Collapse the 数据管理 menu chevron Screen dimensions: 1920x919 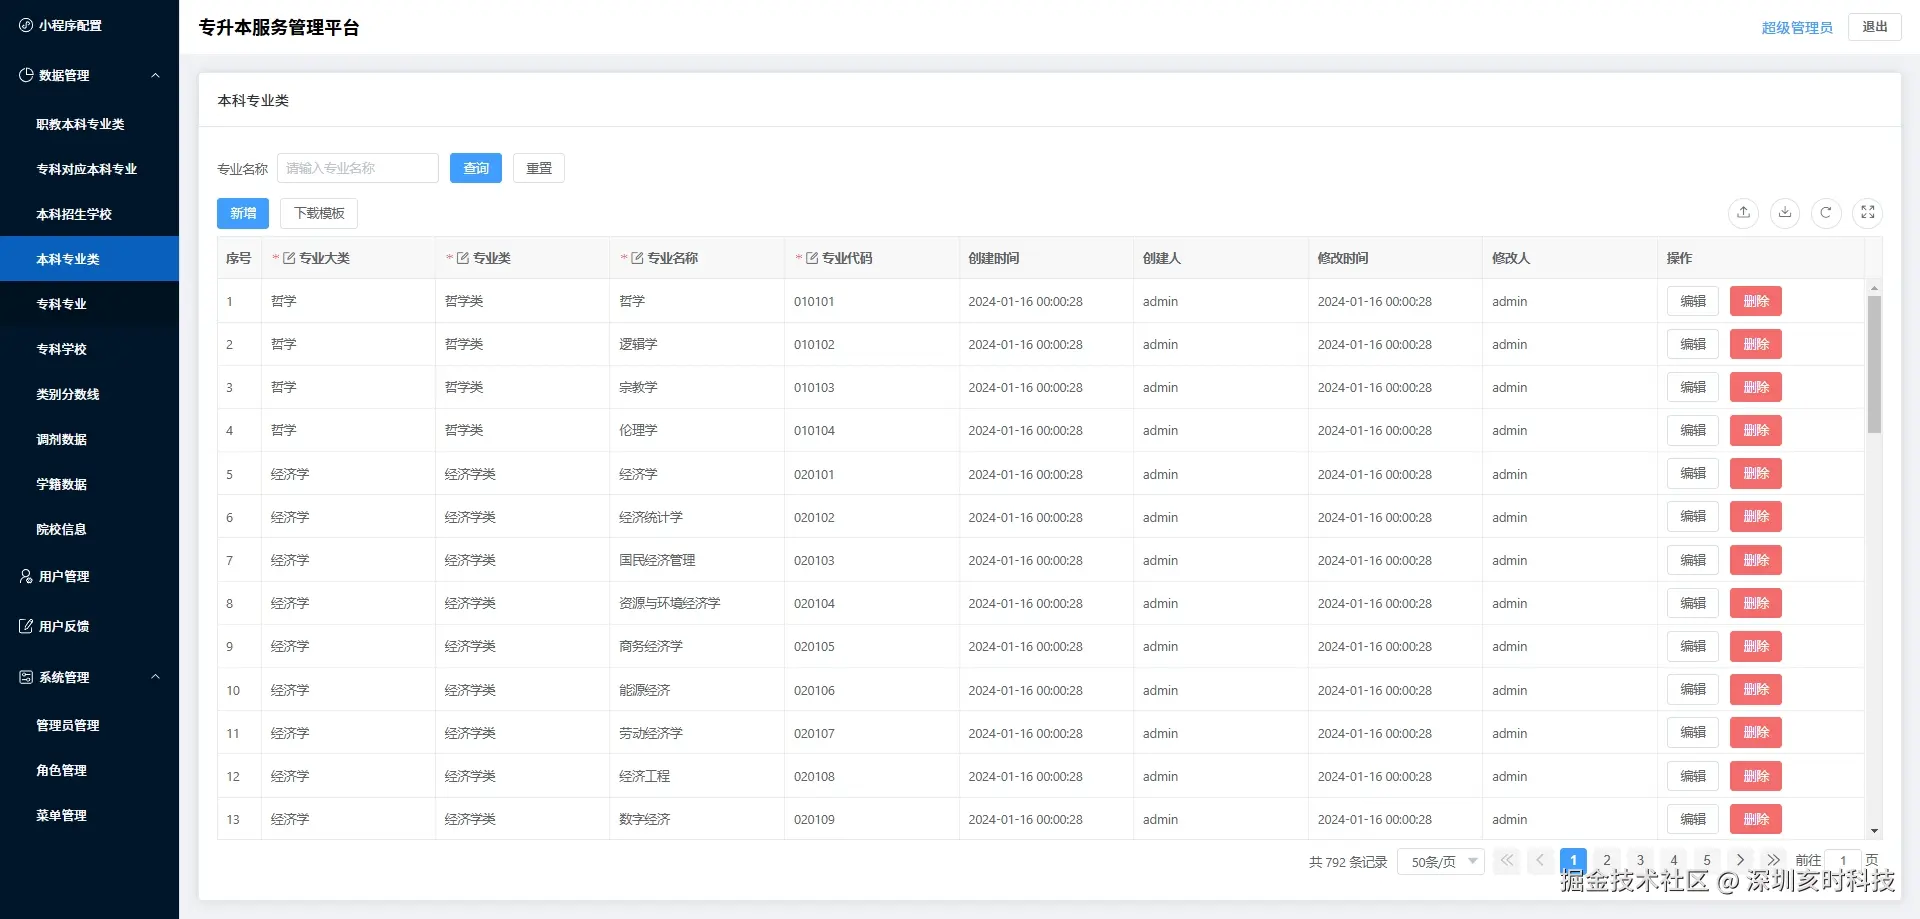pyautogui.click(x=155, y=75)
